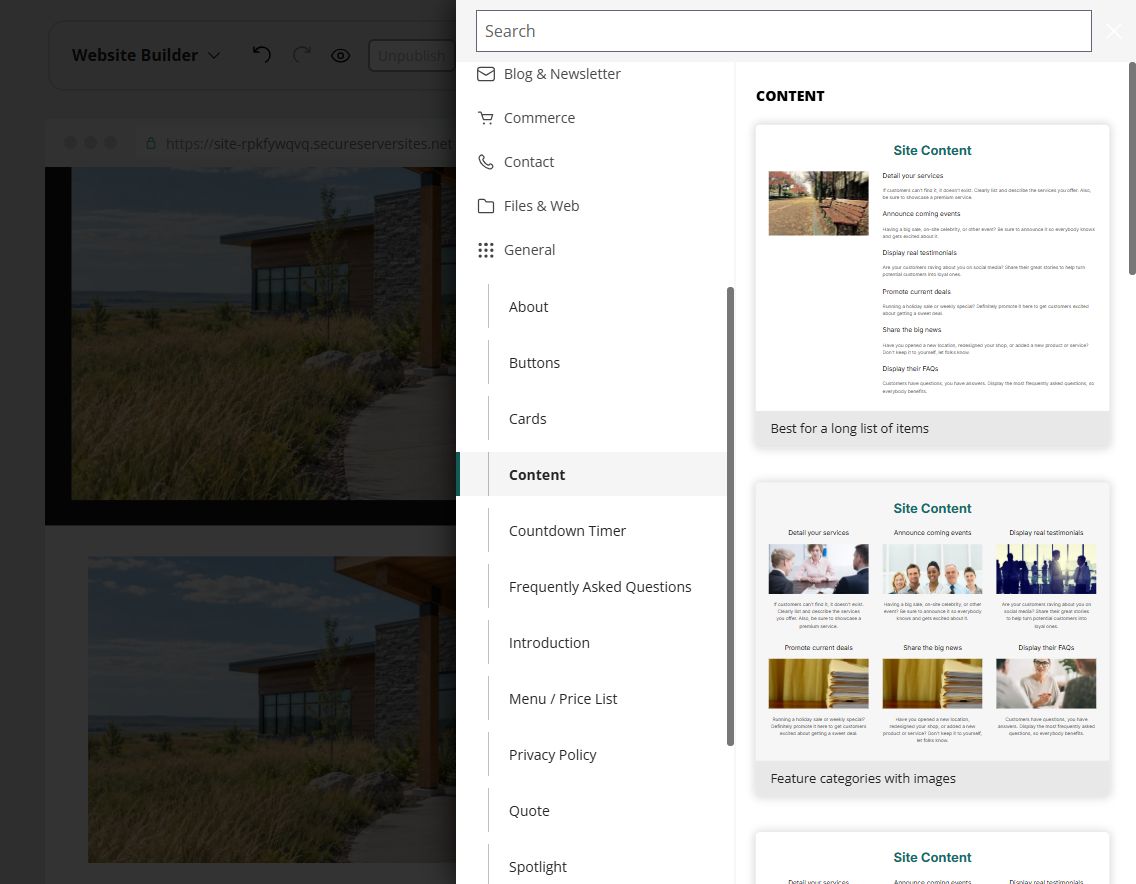The width and height of the screenshot is (1136, 884).
Task: Click the Contact phone icon
Action: (486, 162)
